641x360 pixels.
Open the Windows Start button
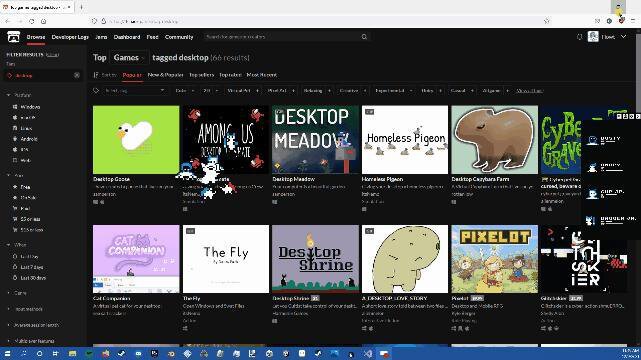pos(7,353)
